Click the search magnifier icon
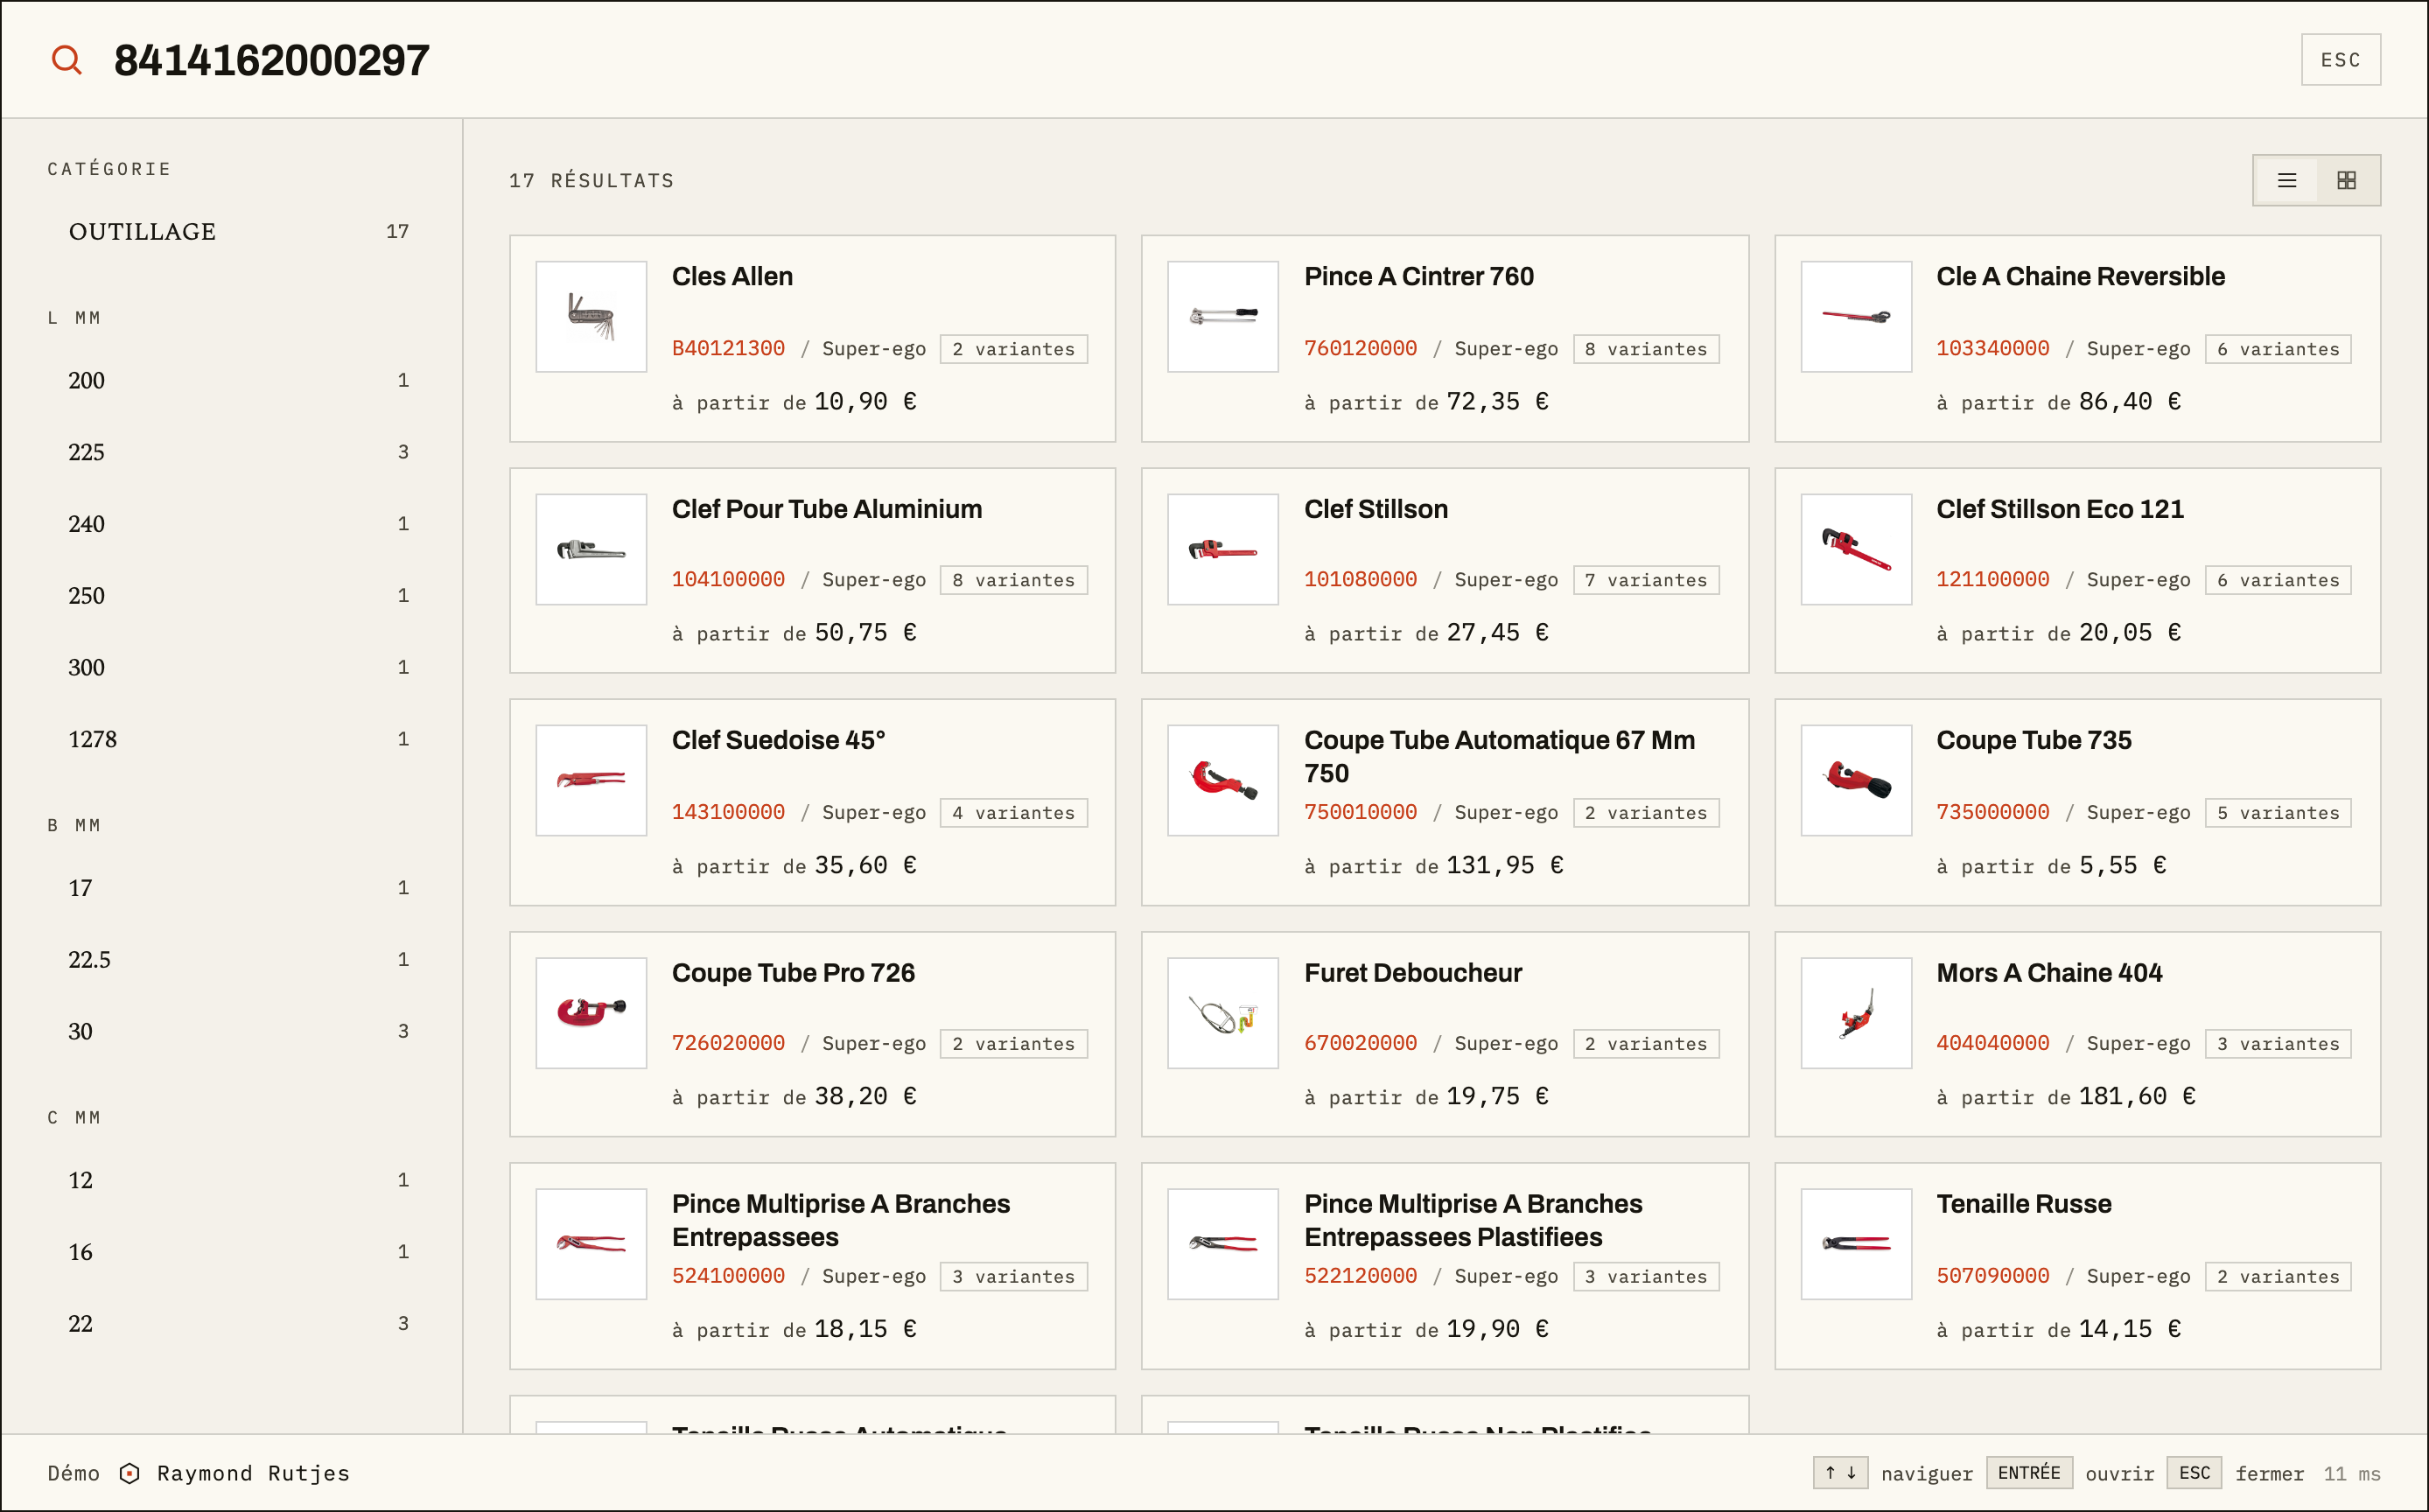 coord(67,60)
